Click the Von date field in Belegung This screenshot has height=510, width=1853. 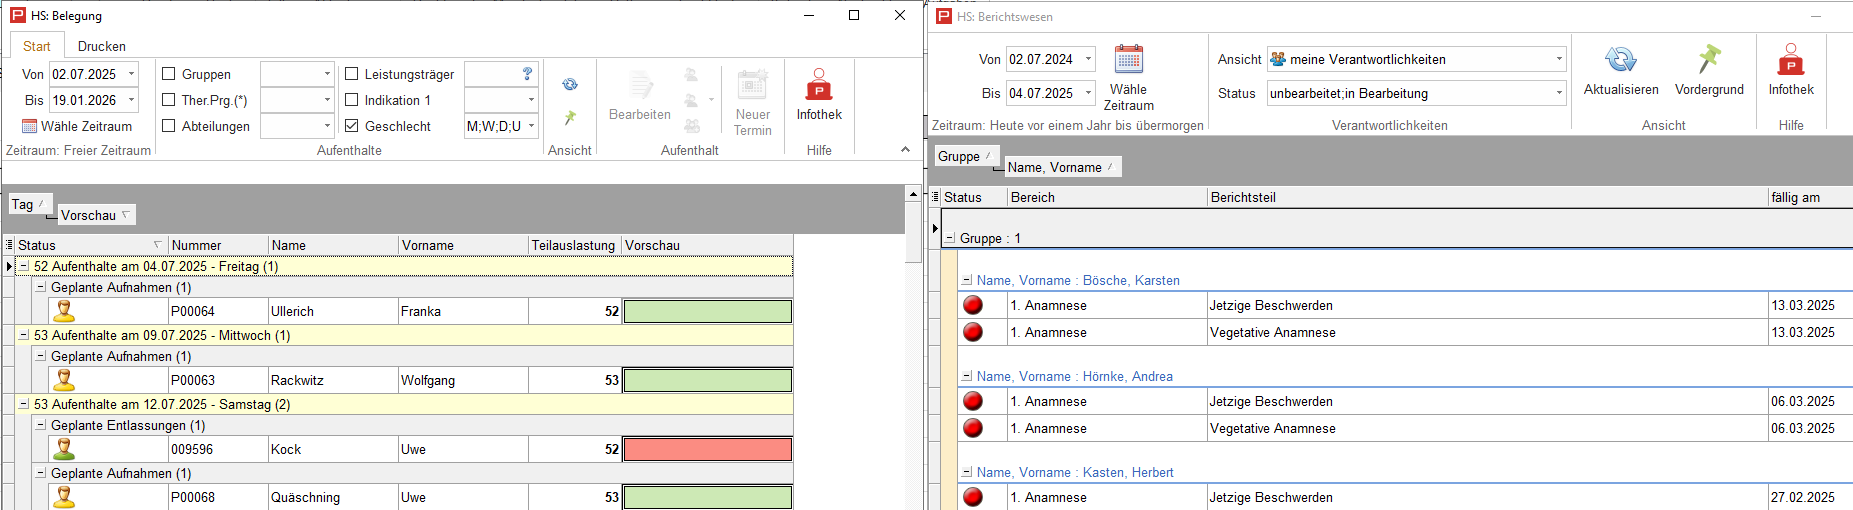[x=86, y=74]
